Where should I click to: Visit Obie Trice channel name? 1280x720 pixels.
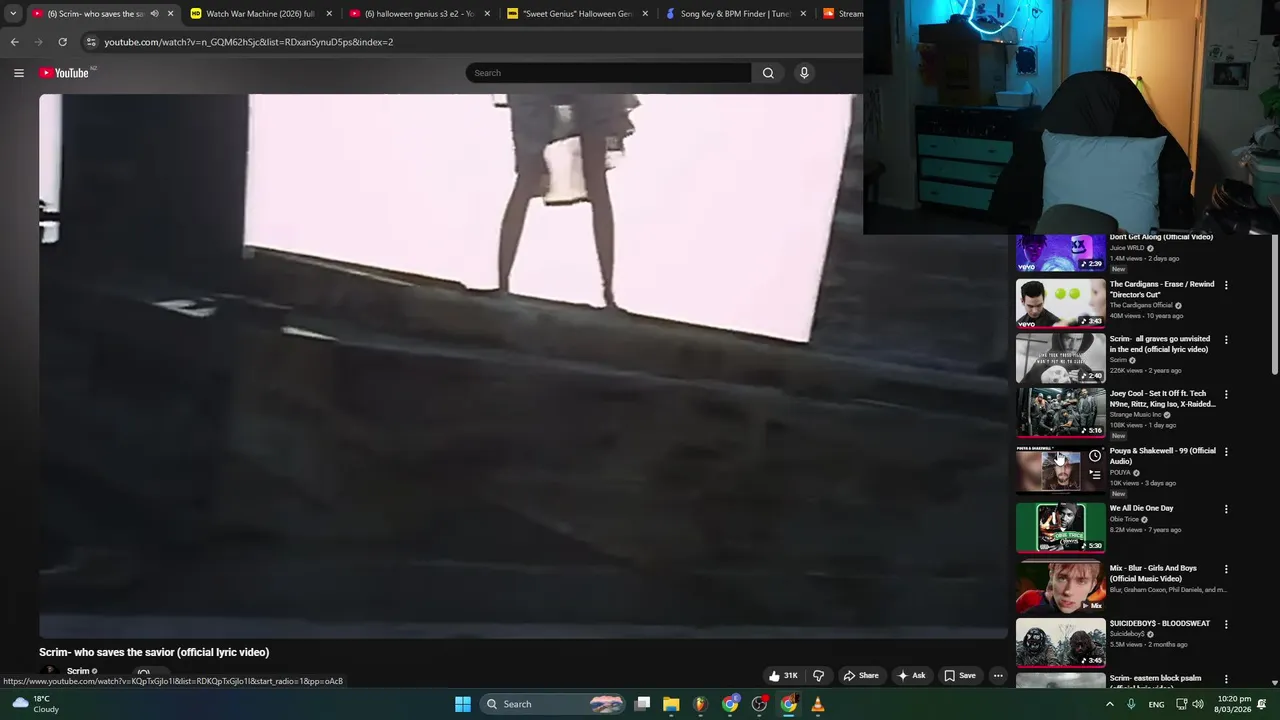[x=1124, y=519]
